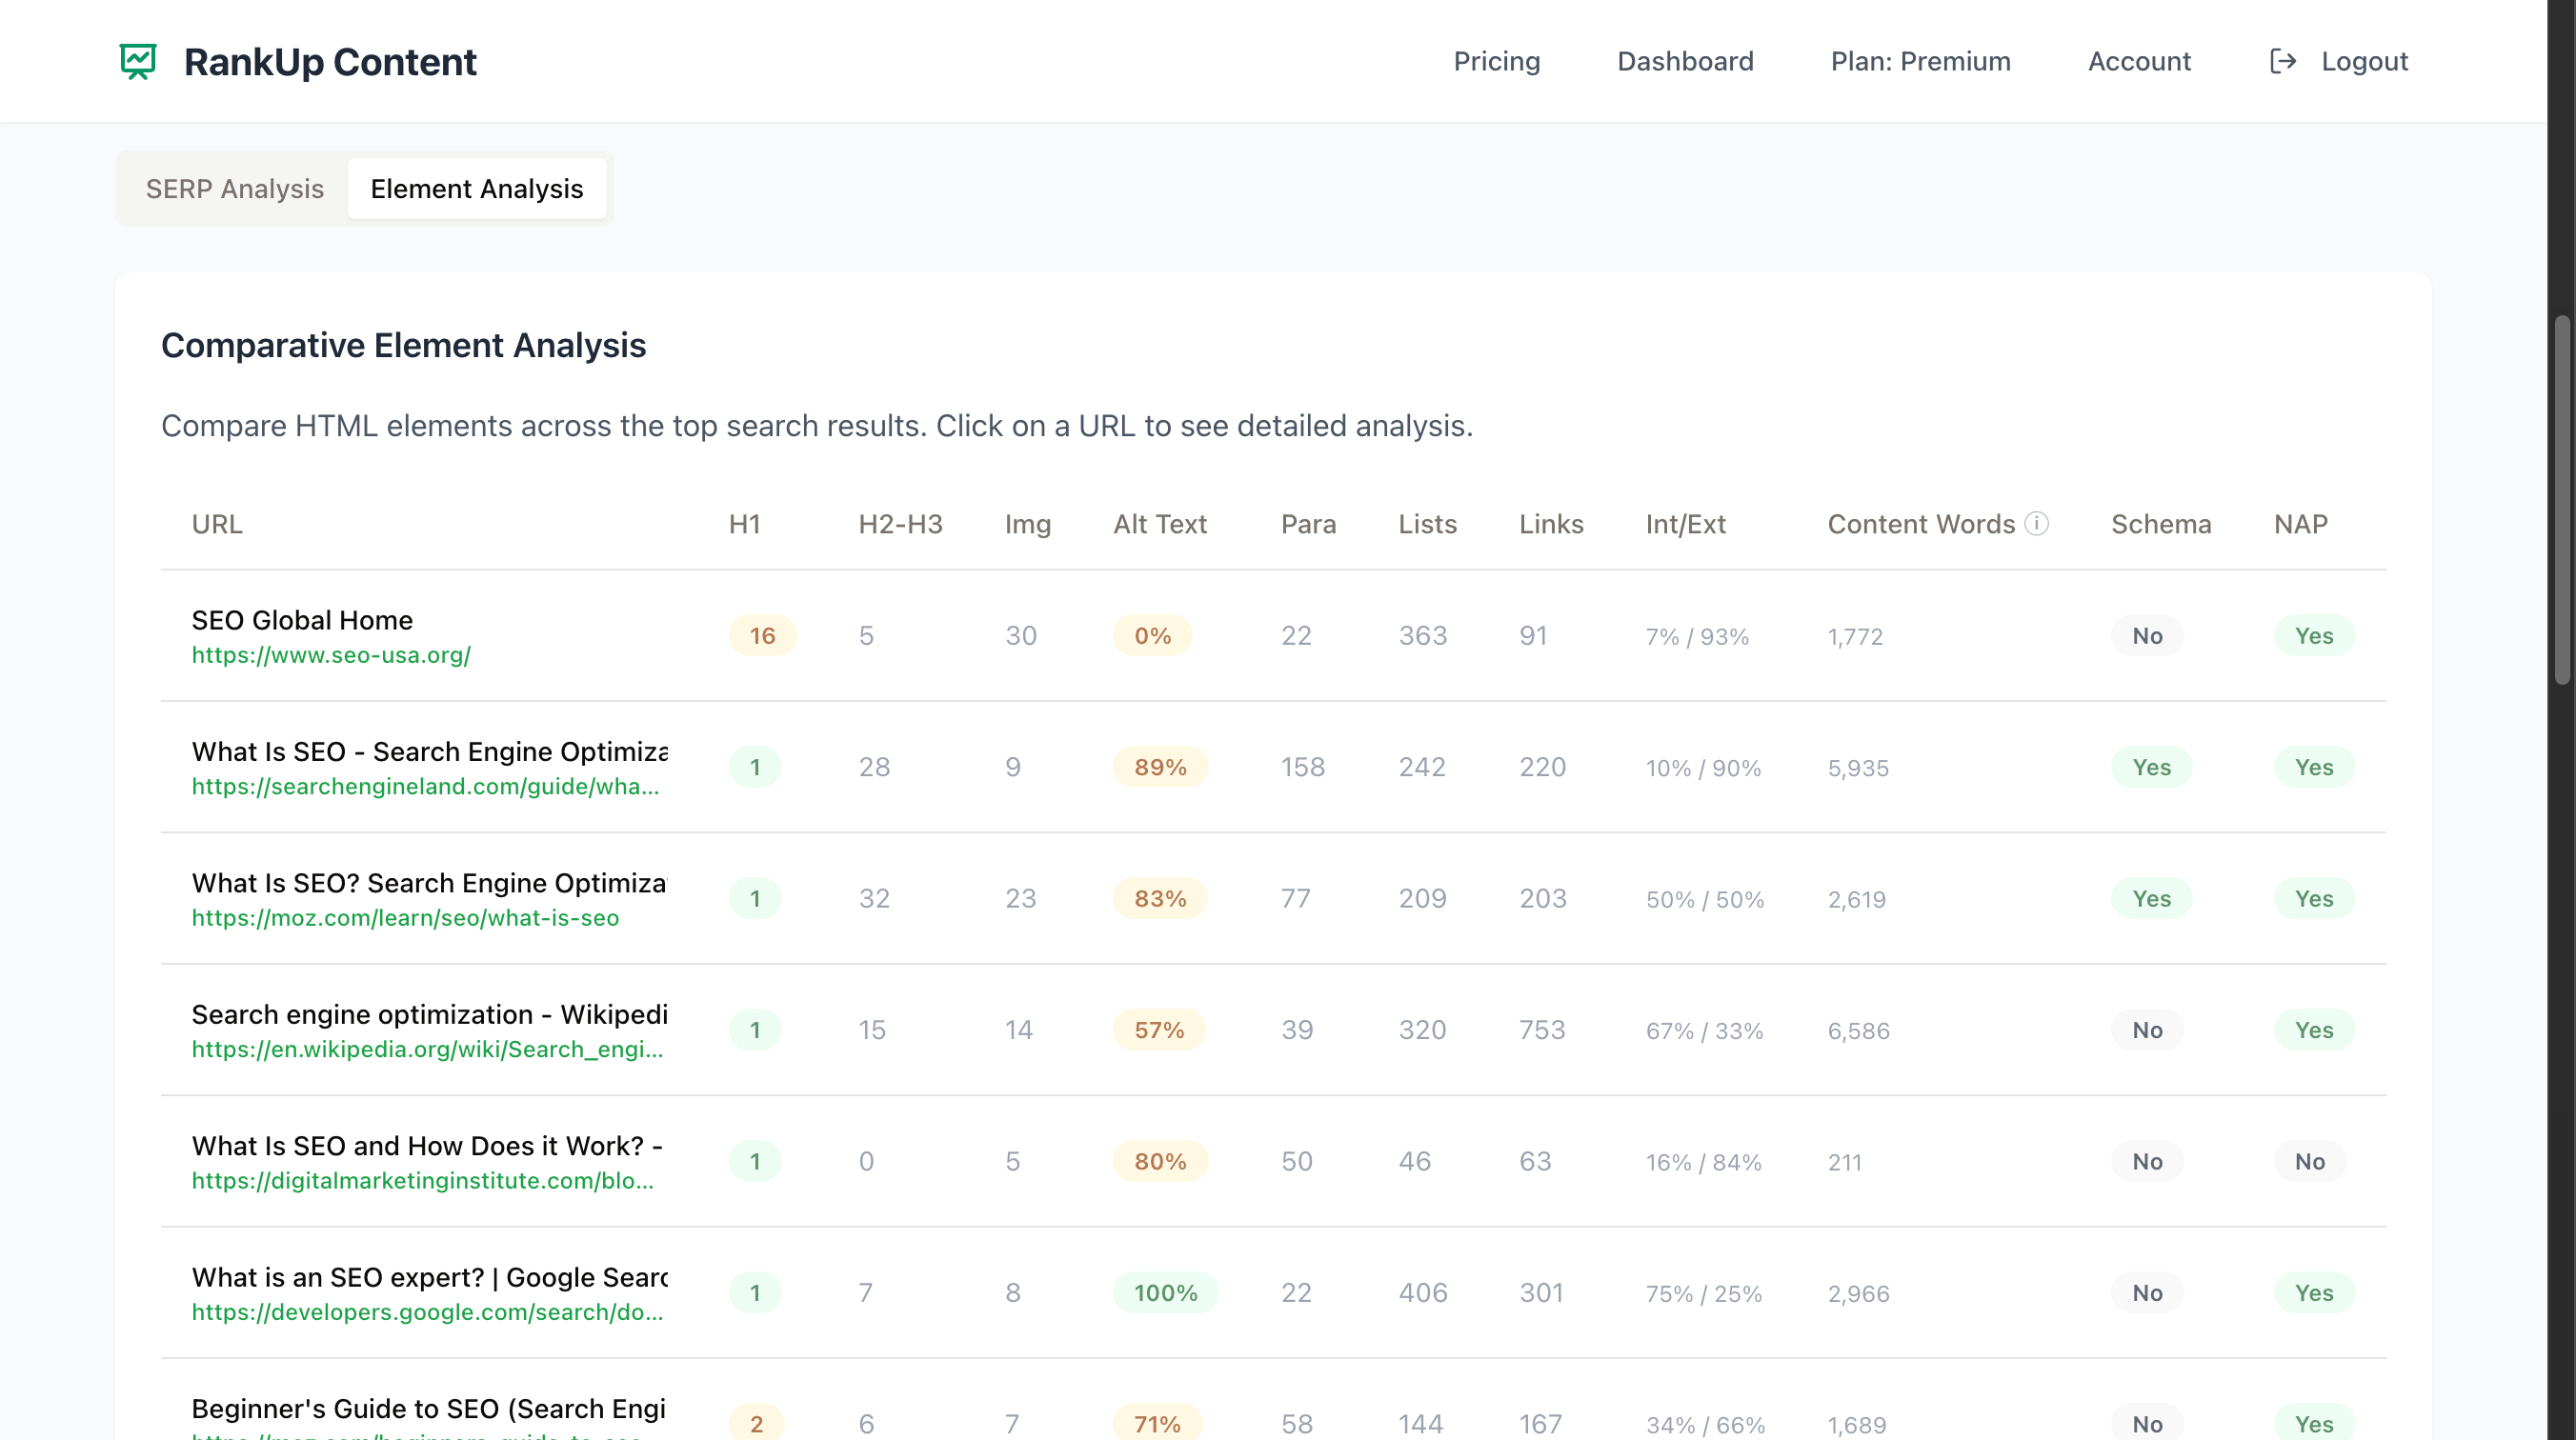
Task: Click the page vertical scrollbar thumb
Action: point(2560,500)
